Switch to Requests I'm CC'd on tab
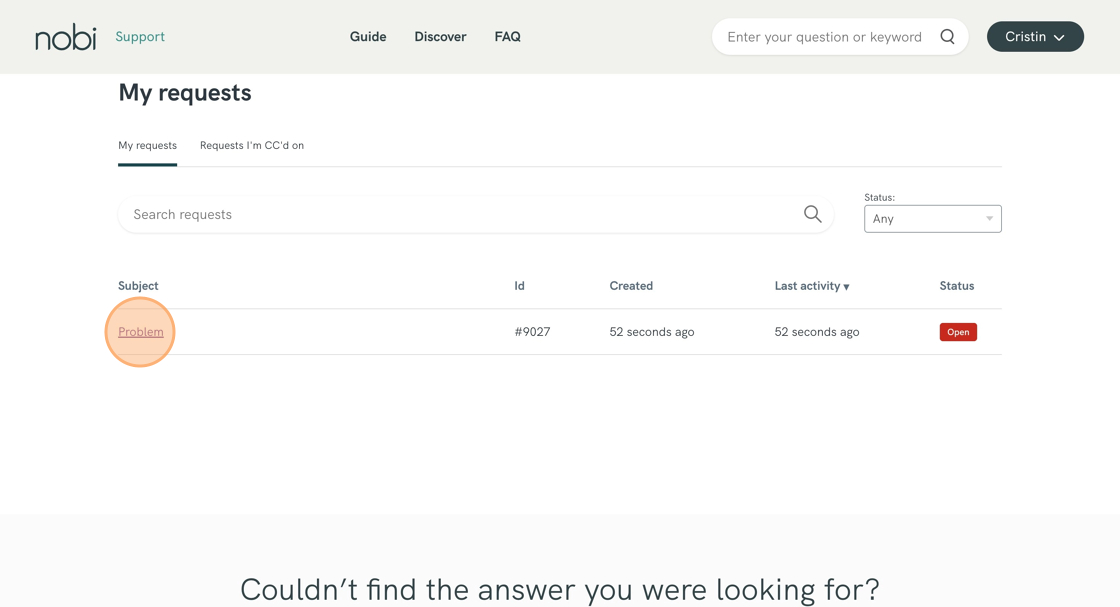The height and width of the screenshot is (607, 1120). click(x=251, y=146)
